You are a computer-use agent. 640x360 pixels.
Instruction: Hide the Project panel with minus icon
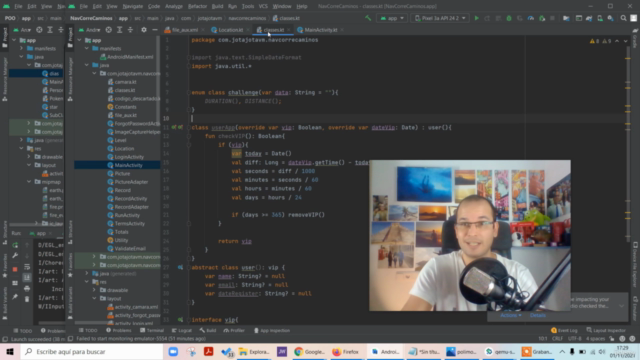coord(155,30)
